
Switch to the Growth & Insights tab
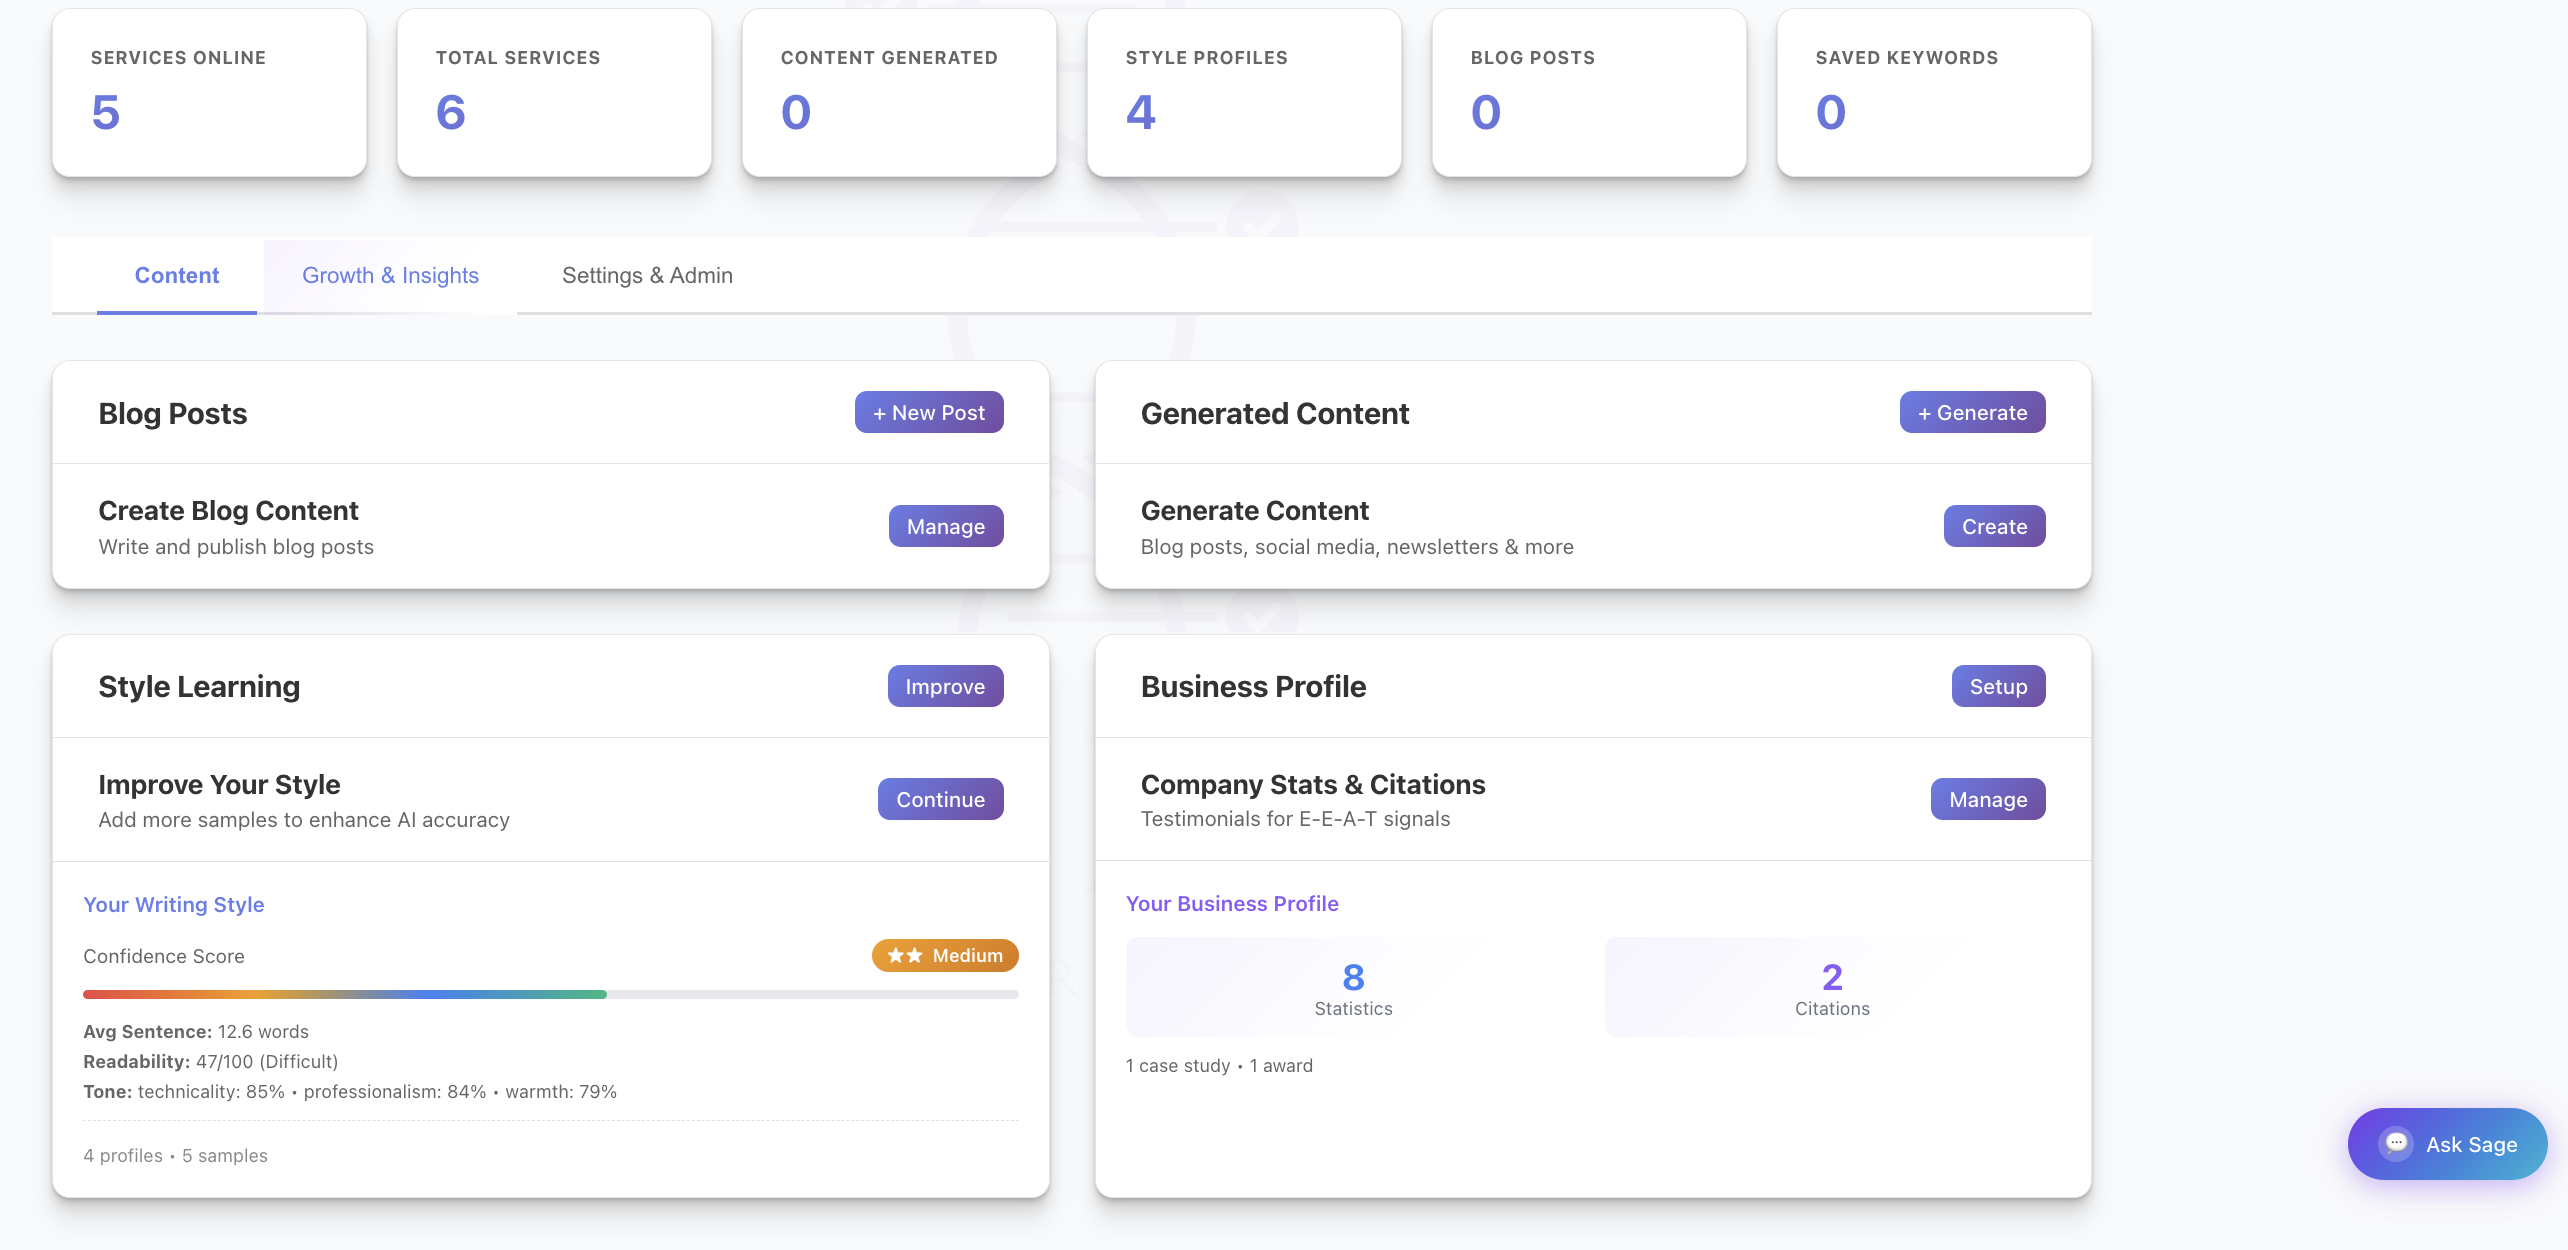coord(390,275)
